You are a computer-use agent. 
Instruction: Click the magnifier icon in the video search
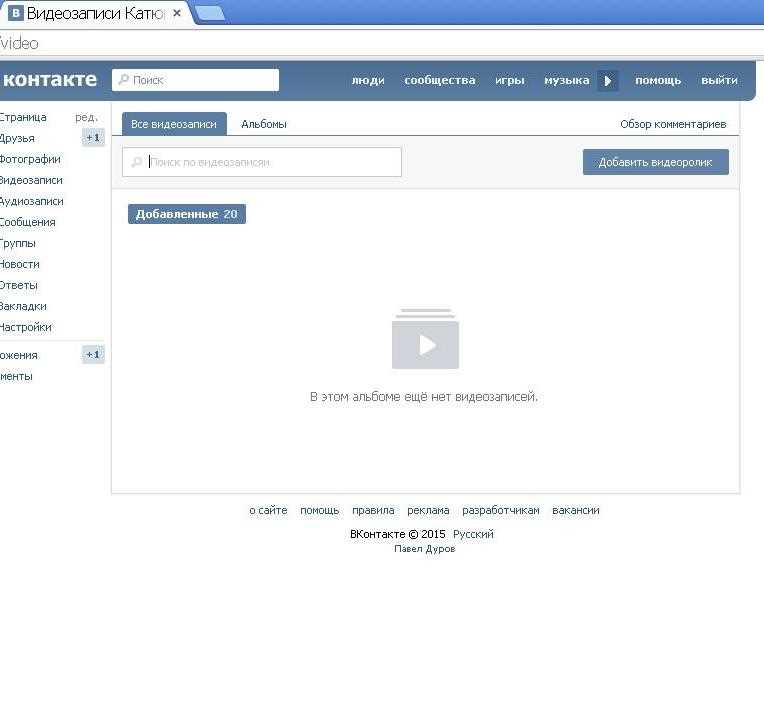(137, 162)
